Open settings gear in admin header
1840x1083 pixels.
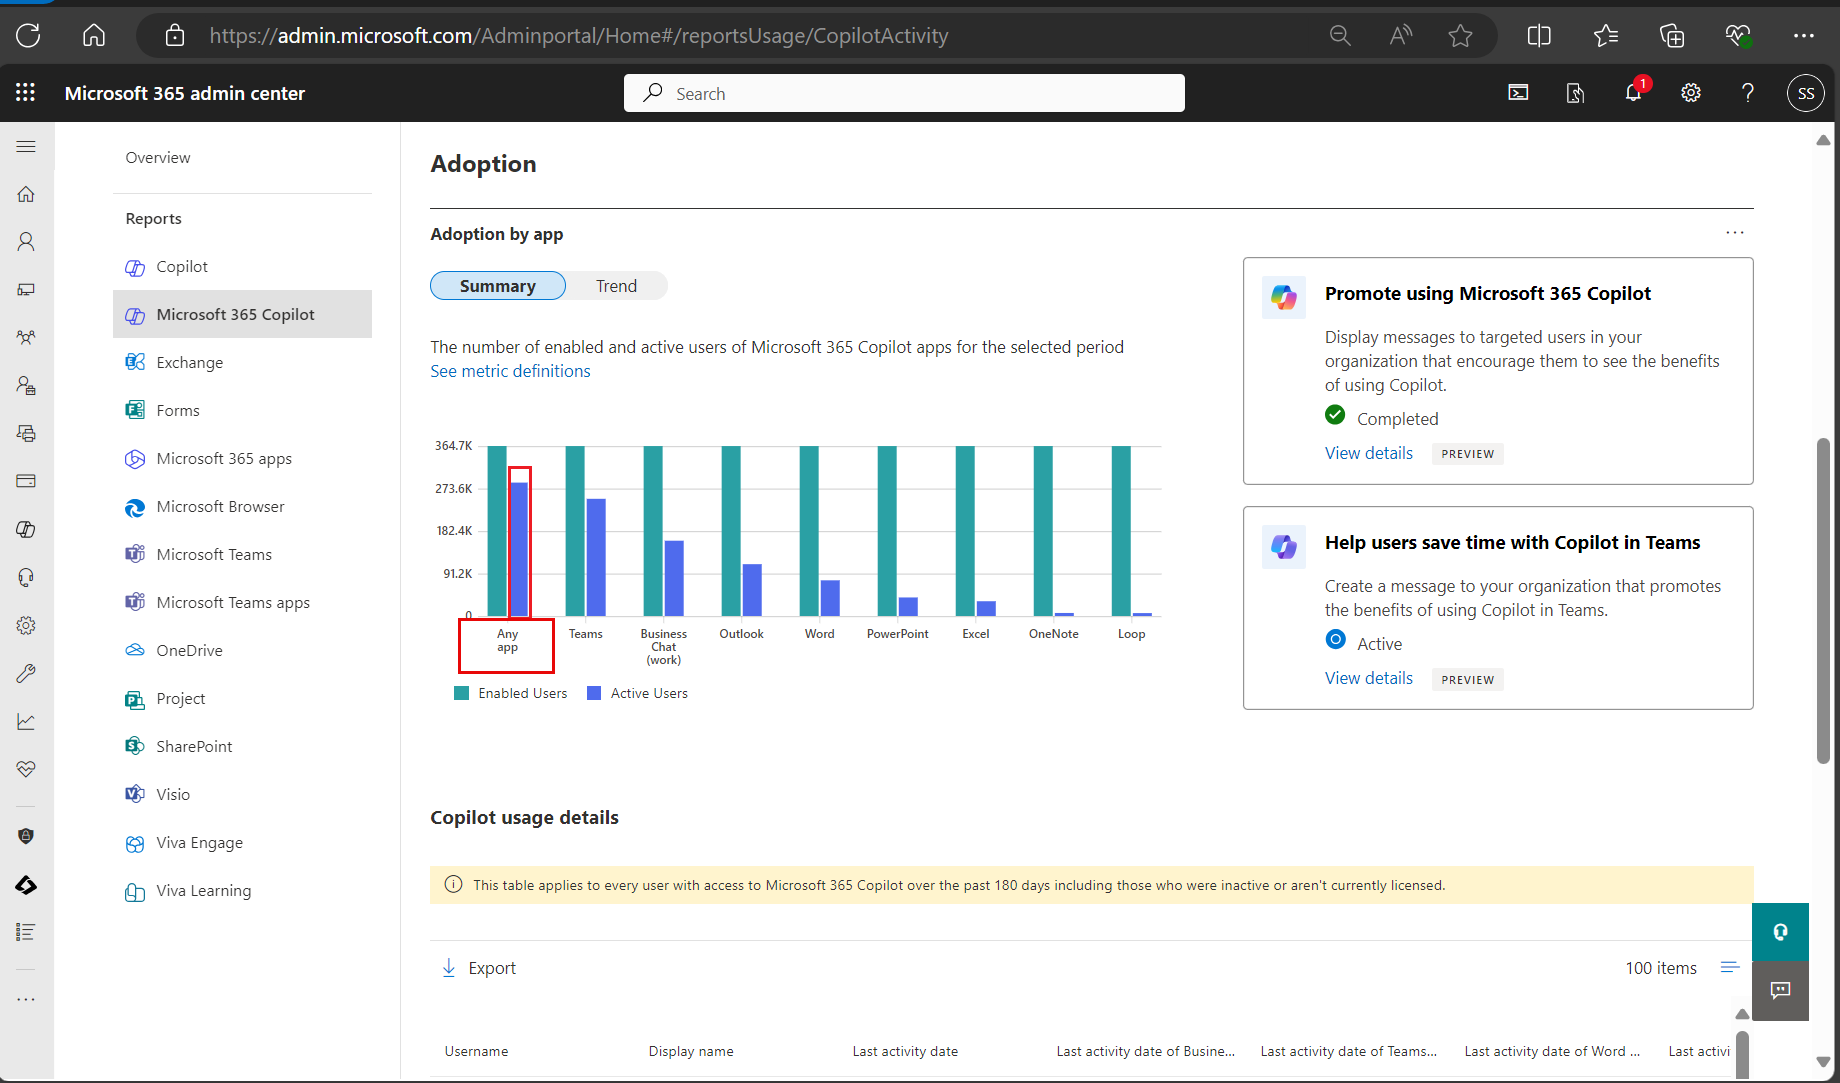(1691, 93)
